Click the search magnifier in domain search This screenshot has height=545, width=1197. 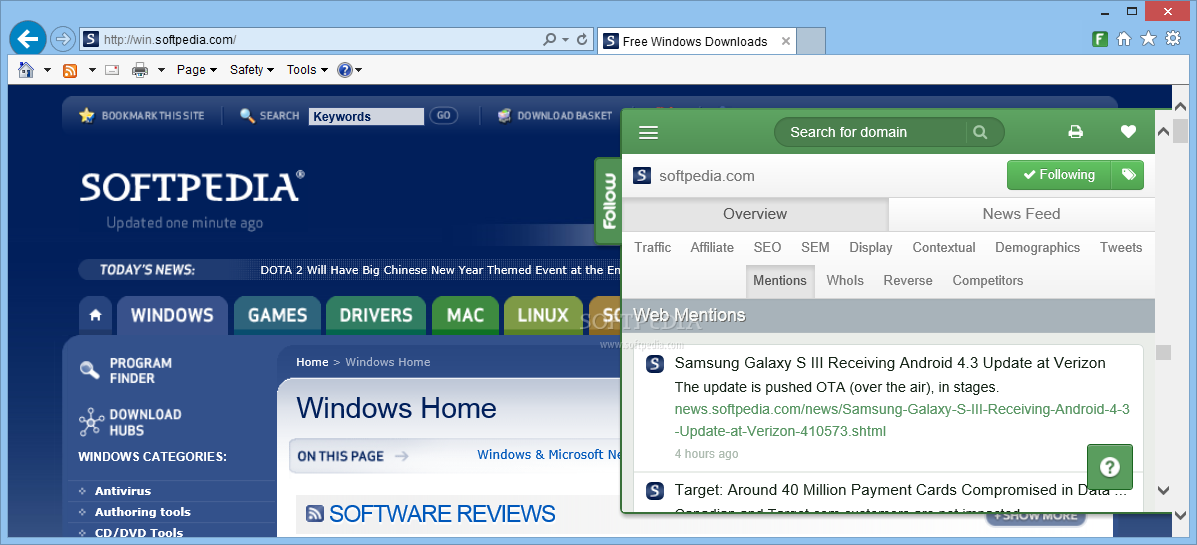click(979, 132)
